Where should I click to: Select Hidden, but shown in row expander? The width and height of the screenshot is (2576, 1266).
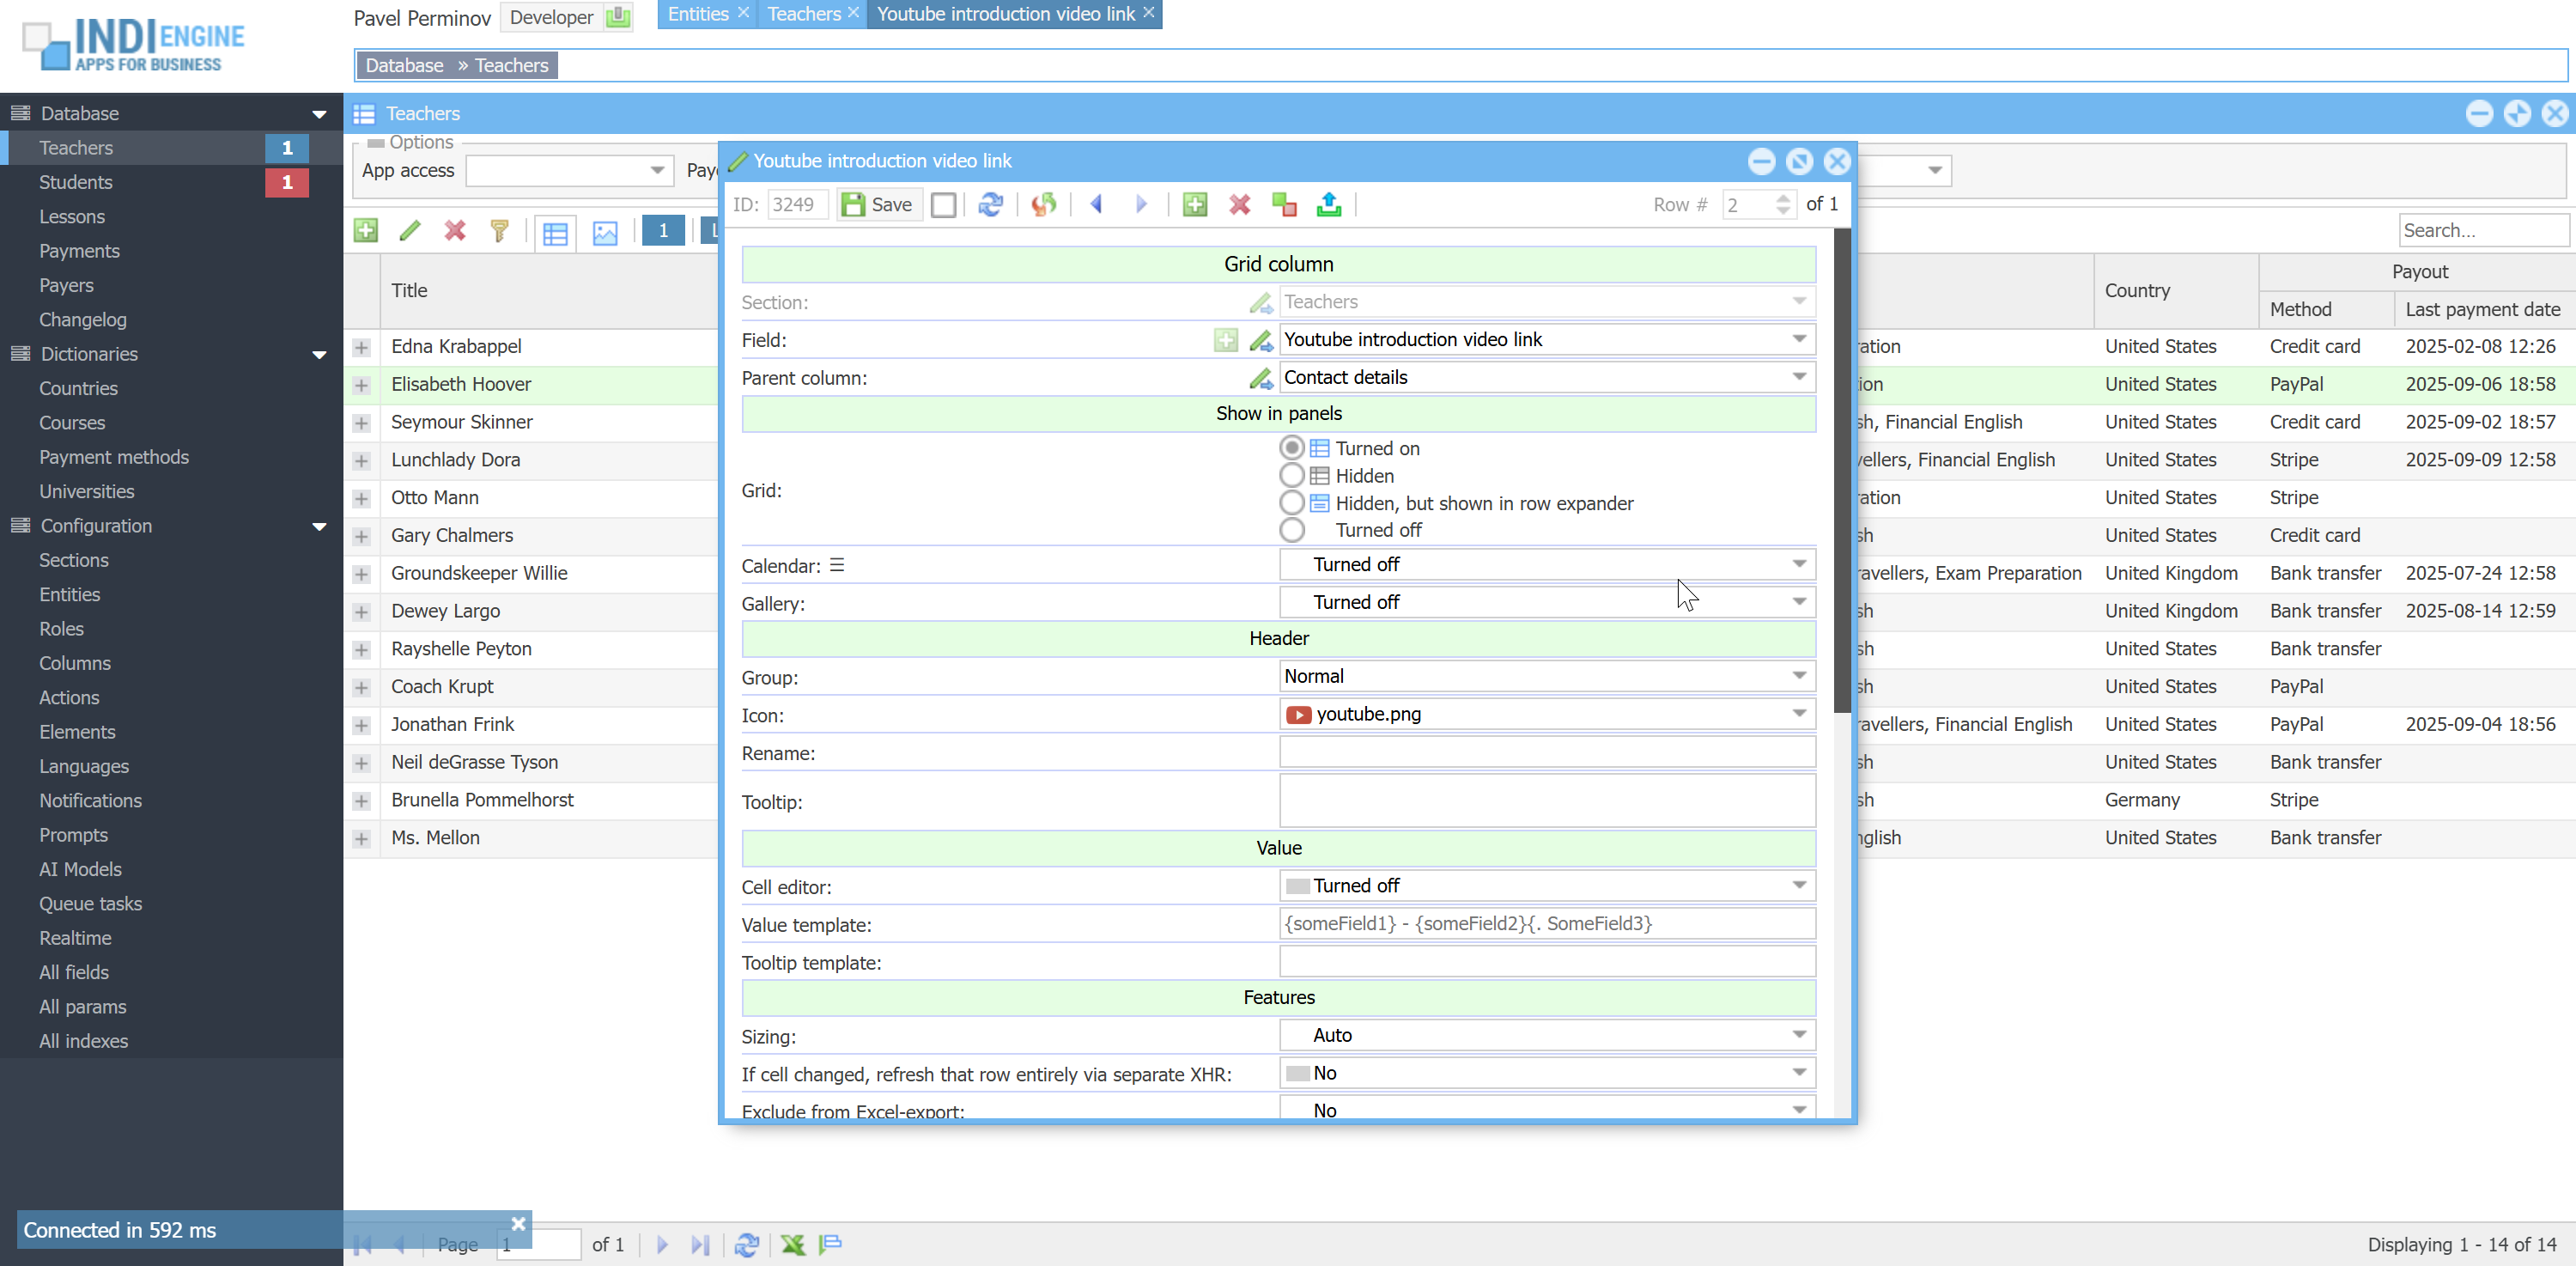coord(1292,503)
